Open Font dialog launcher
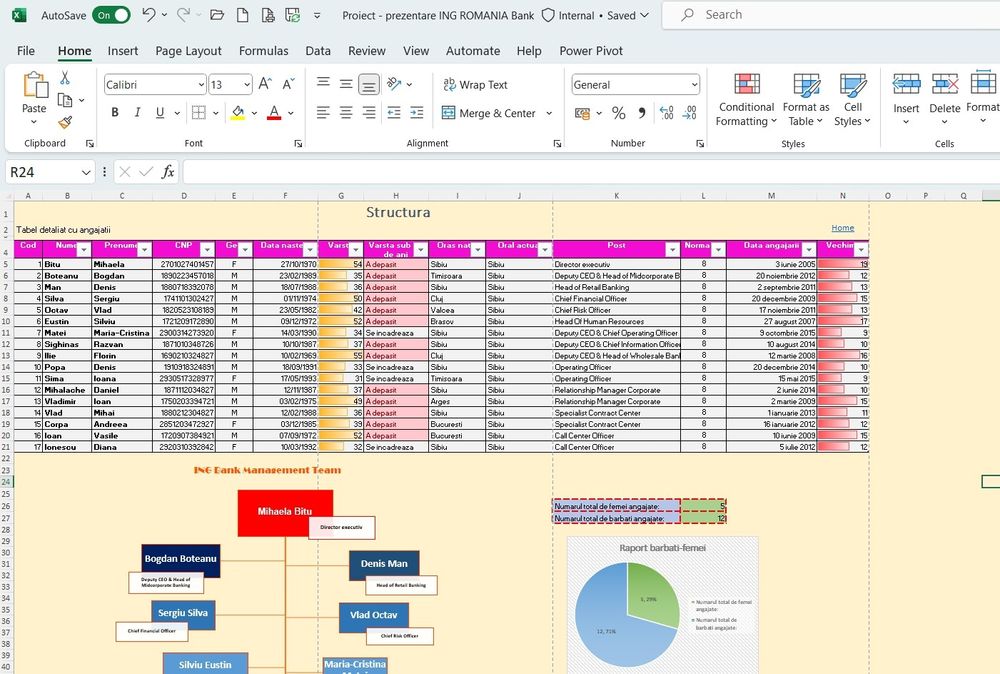Viewport: 1000px width, 674px height. [x=298, y=143]
